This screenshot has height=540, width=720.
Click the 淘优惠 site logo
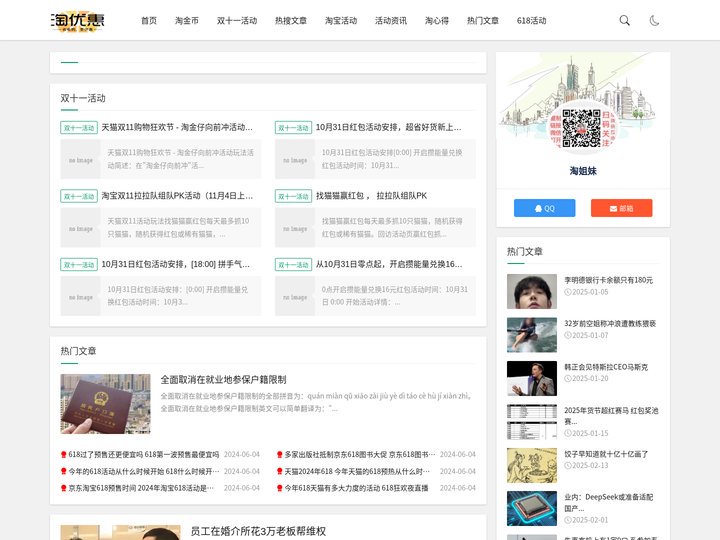pos(78,21)
